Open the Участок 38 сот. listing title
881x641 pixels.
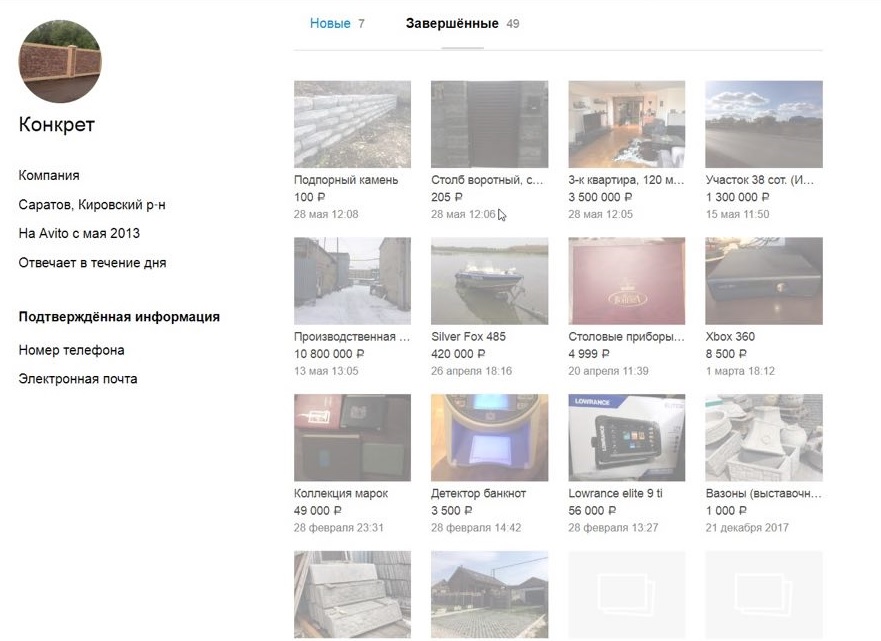click(760, 180)
